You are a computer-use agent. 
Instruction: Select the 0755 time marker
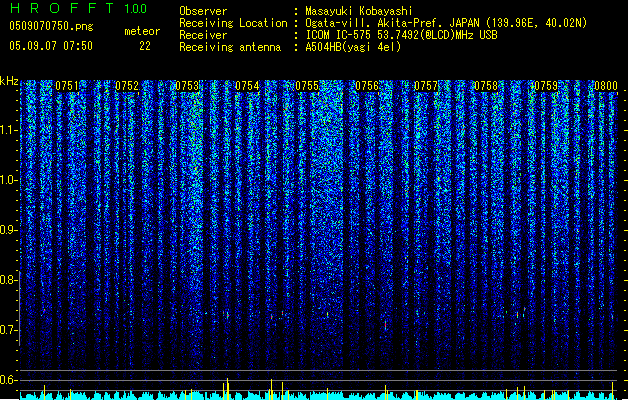[307, 86]
